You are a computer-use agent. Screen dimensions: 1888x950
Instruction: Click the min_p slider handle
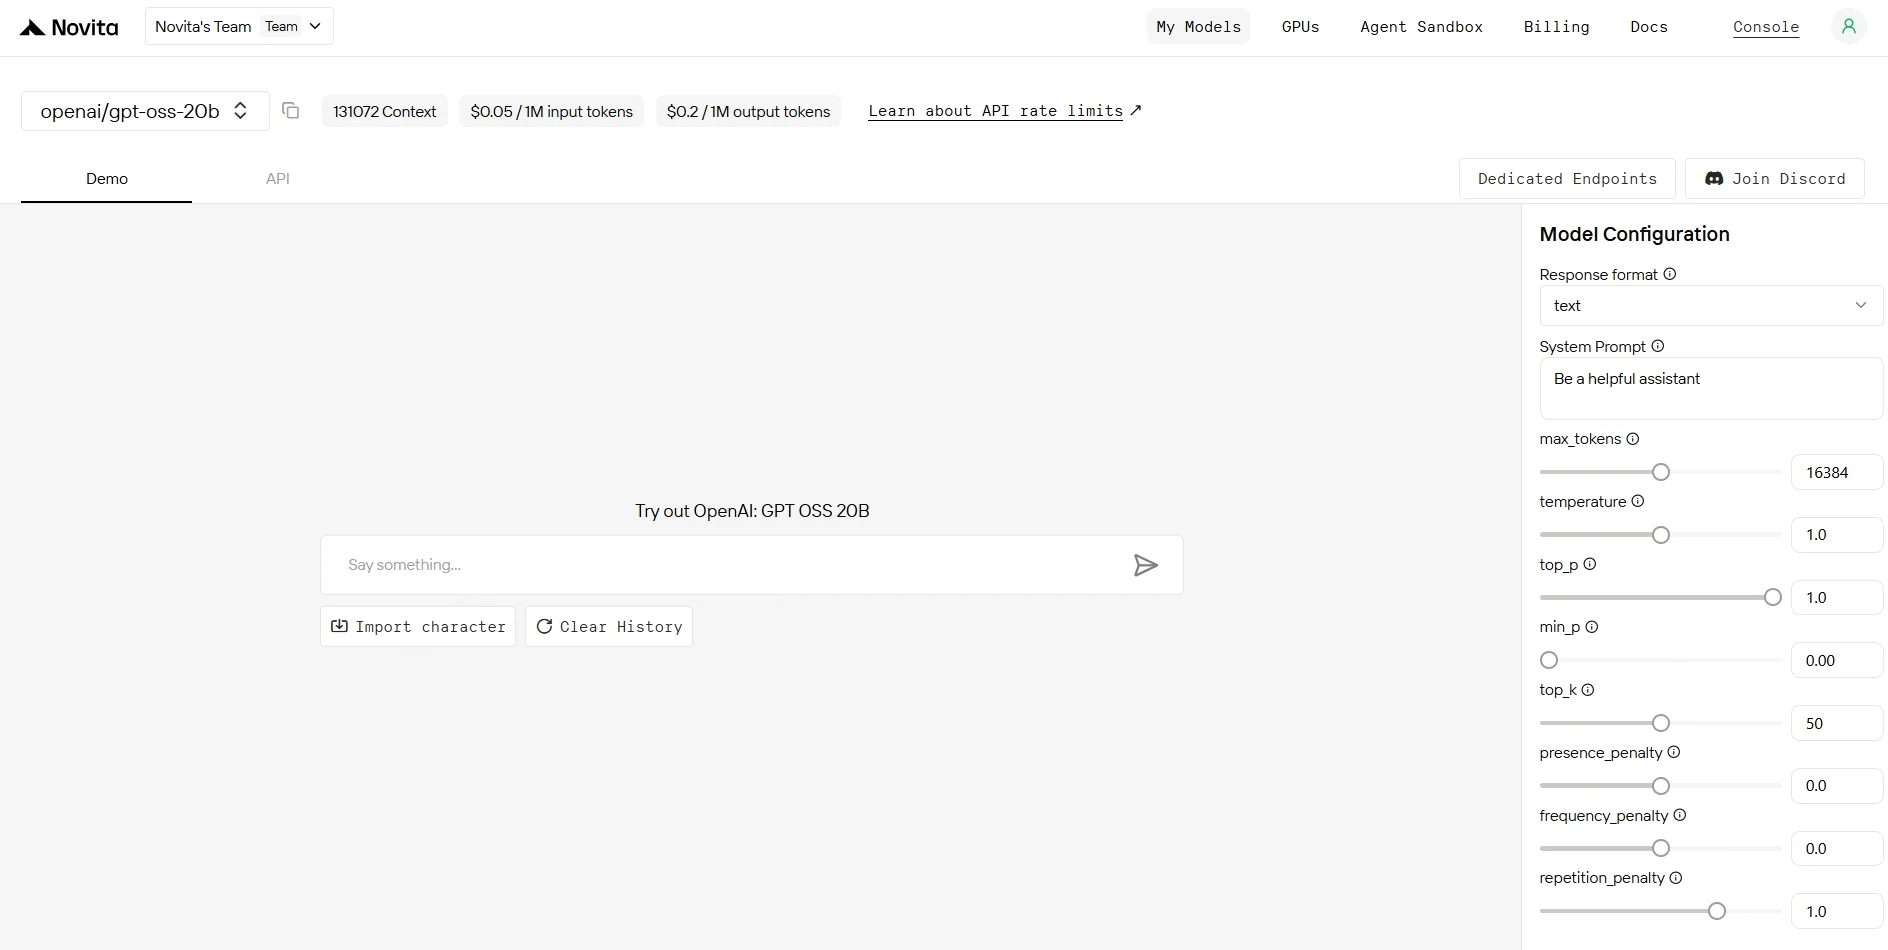tap(1549, 660)
